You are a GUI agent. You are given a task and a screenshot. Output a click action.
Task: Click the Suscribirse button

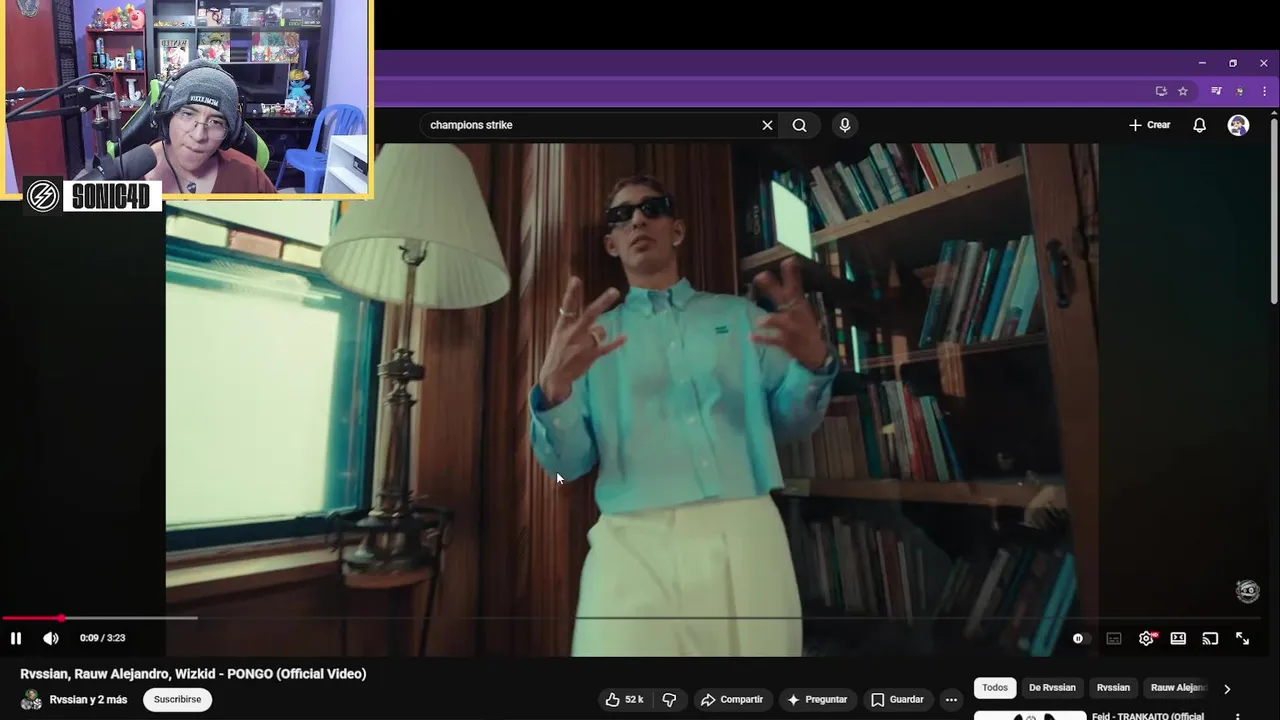coord(177,700)
